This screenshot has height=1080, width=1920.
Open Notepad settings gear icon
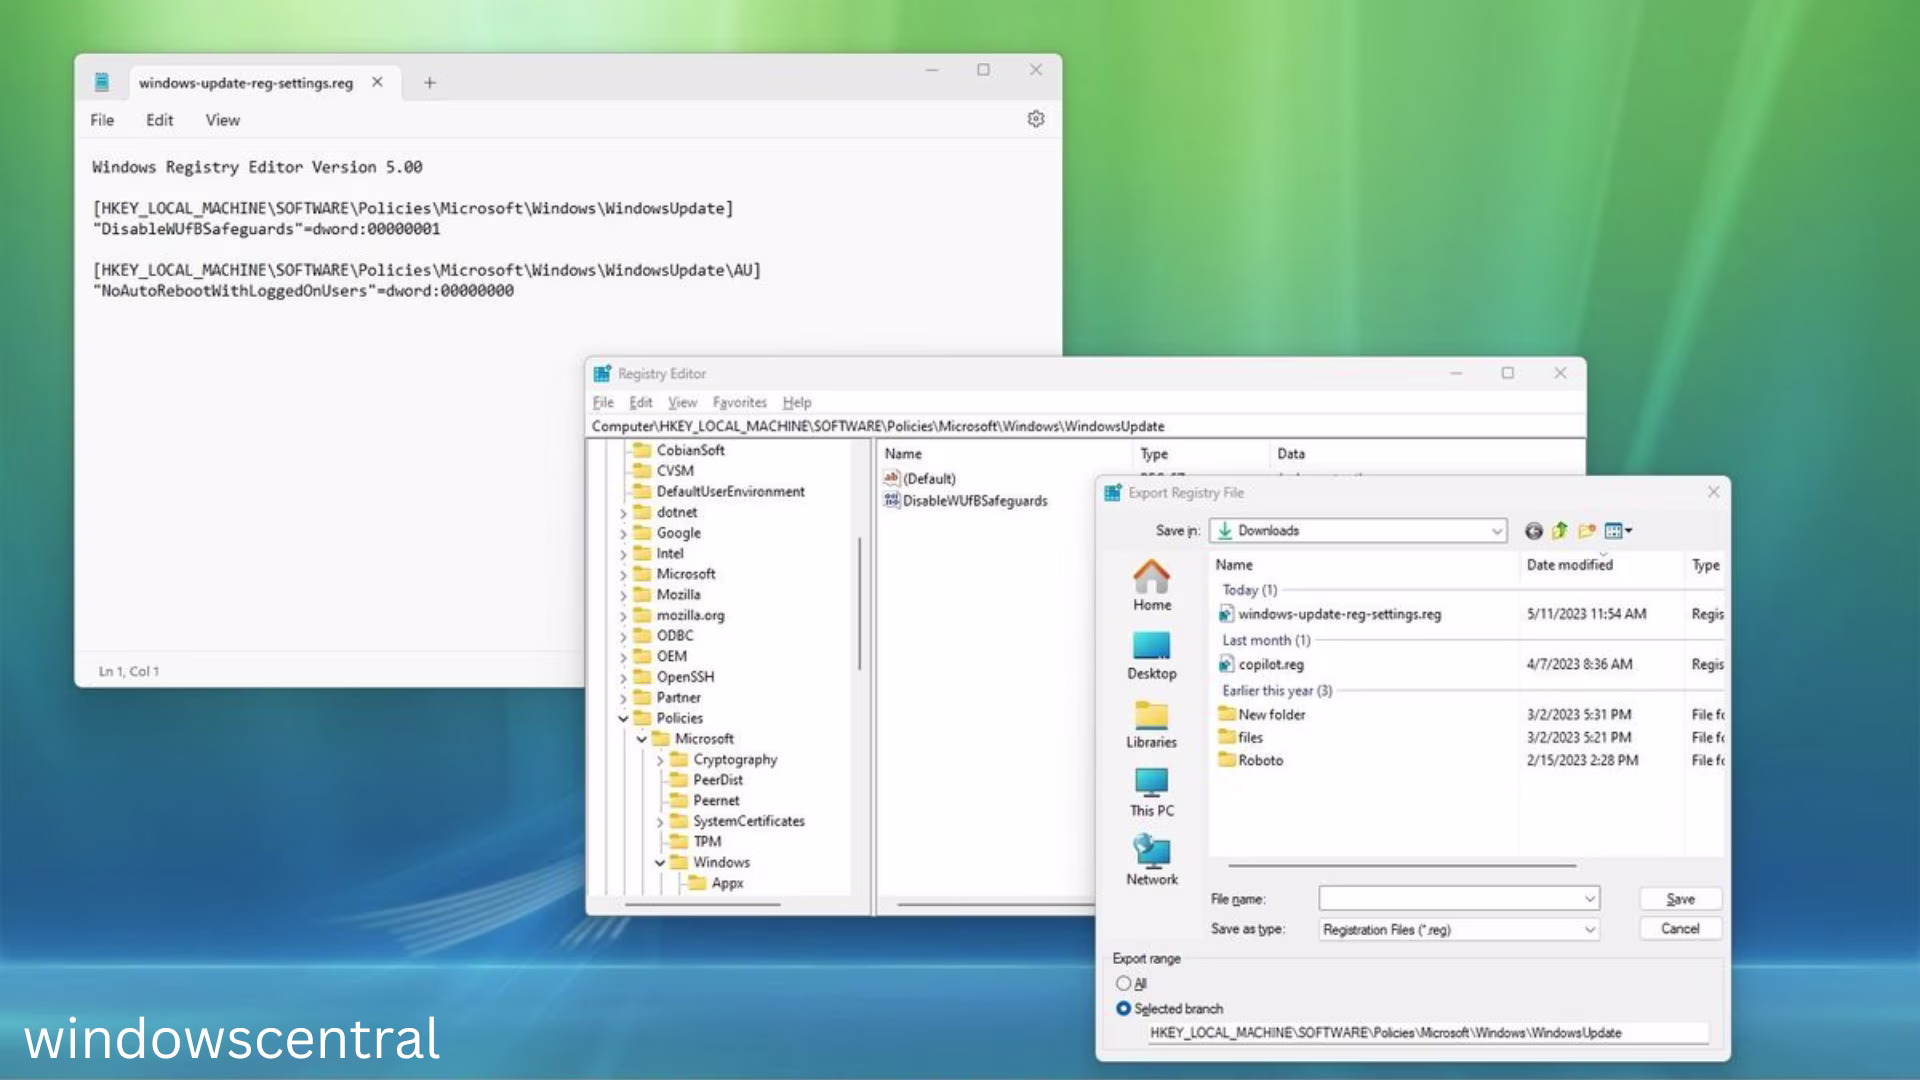(x=1036, y=119)
